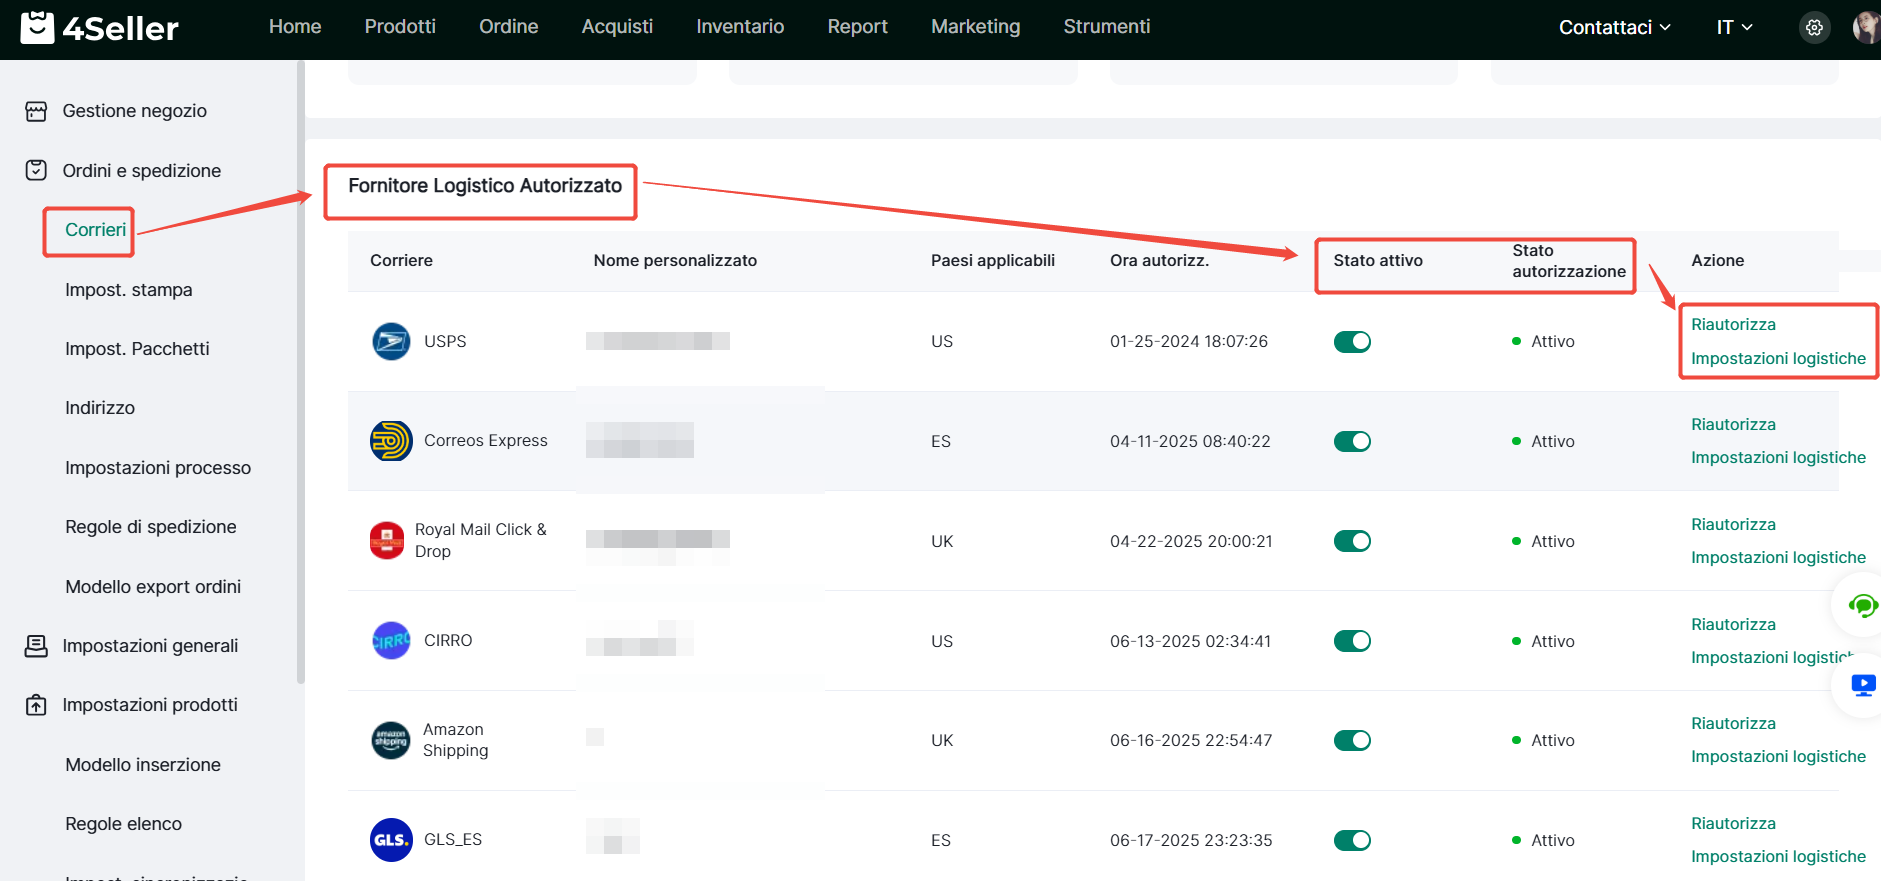Click the GLS_ES carrier logo
This screenshot has width=1881, height=881.
point(391,840)
